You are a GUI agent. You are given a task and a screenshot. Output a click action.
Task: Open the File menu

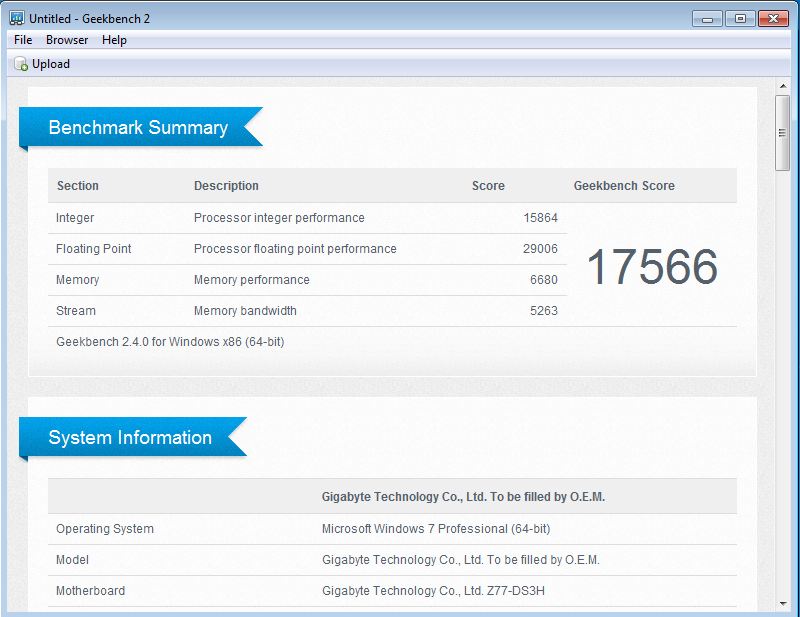click(x=23, y=40)
